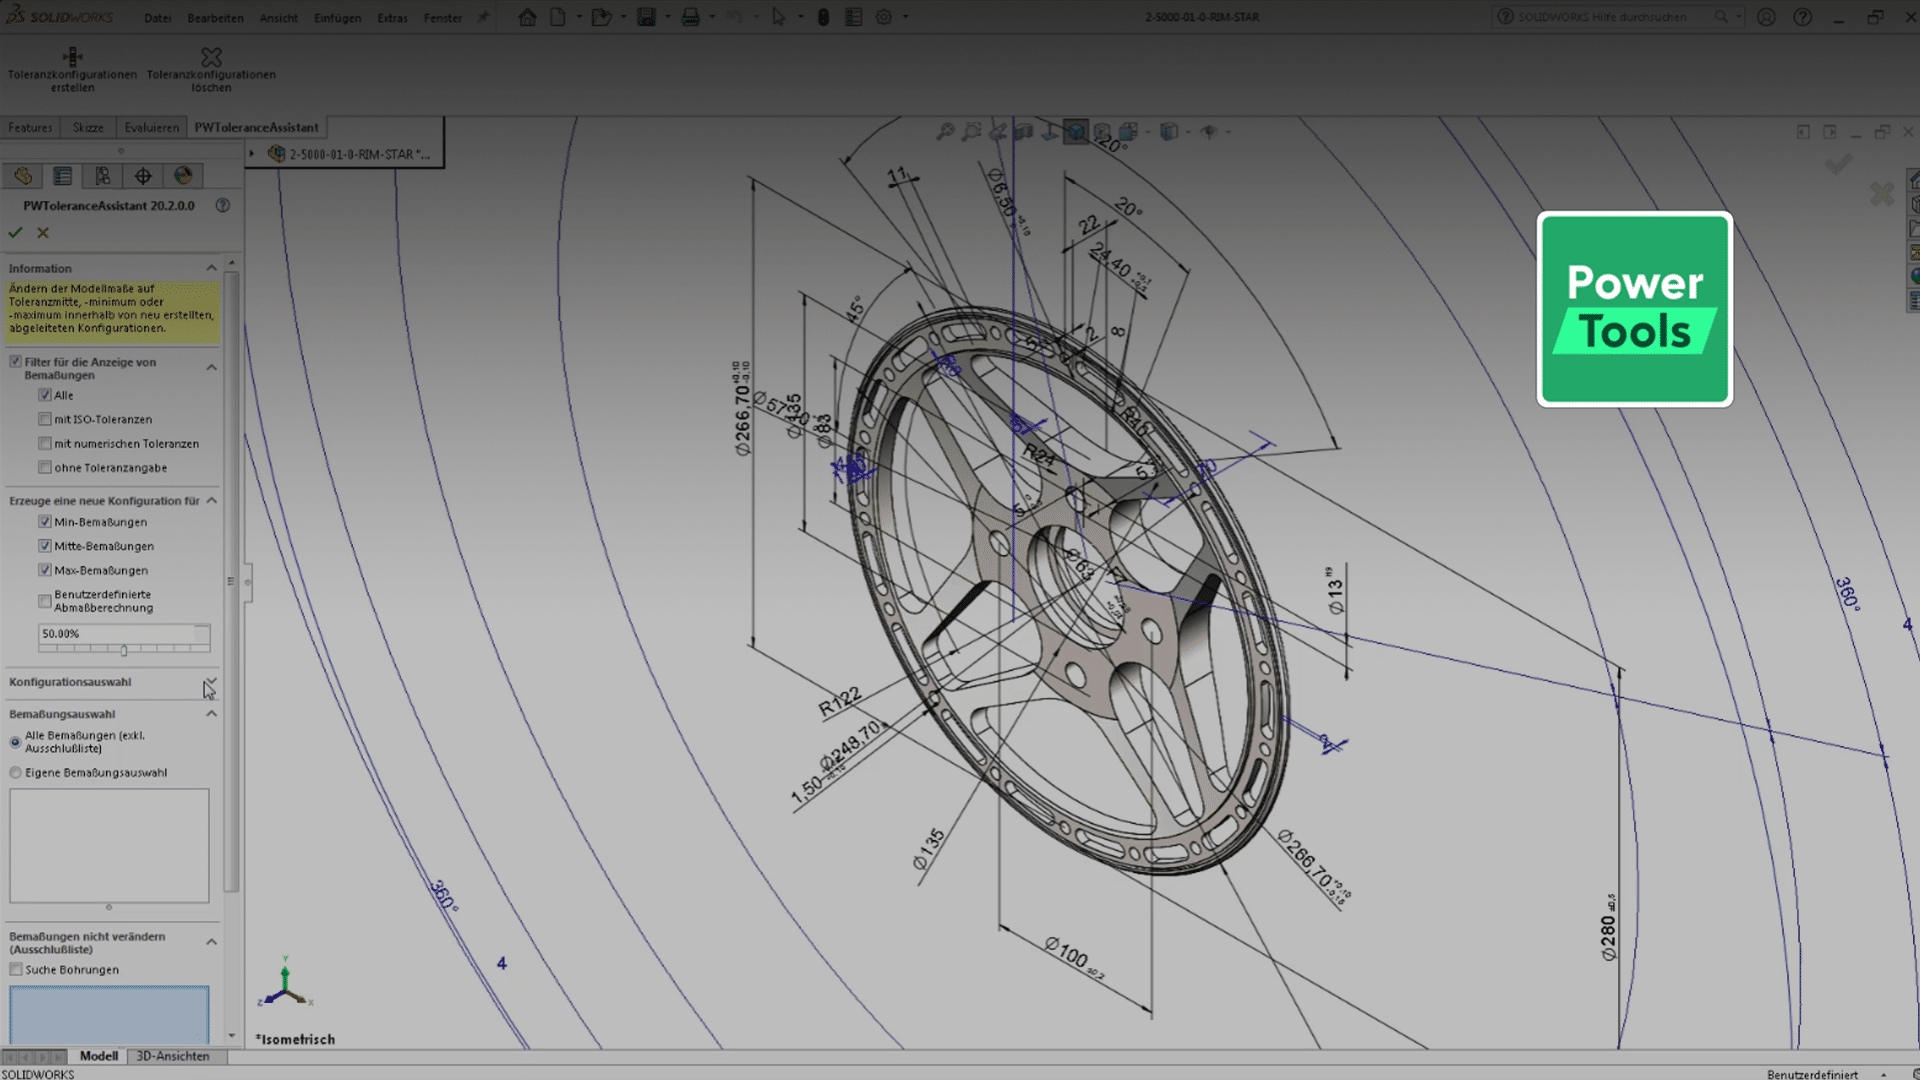Open the File Properties list icon
This screenshot has height=1080, width=1920.
pyautogui.click(x=853, y=17)
